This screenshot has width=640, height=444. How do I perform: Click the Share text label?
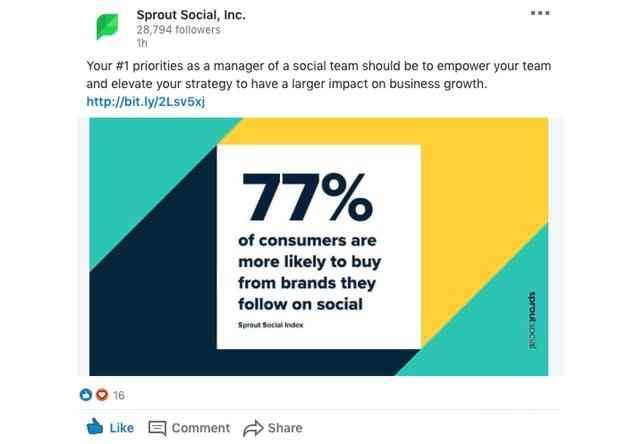(x=285, y=428)
